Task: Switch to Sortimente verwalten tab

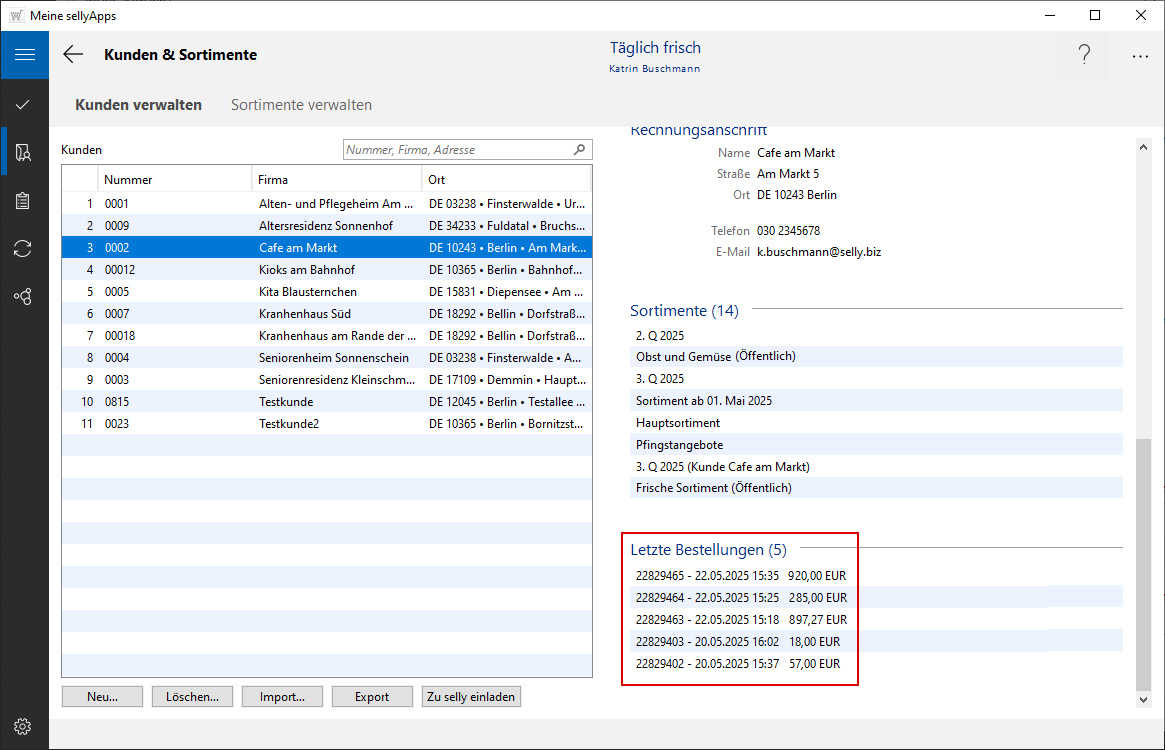Action: click(301, 105)
